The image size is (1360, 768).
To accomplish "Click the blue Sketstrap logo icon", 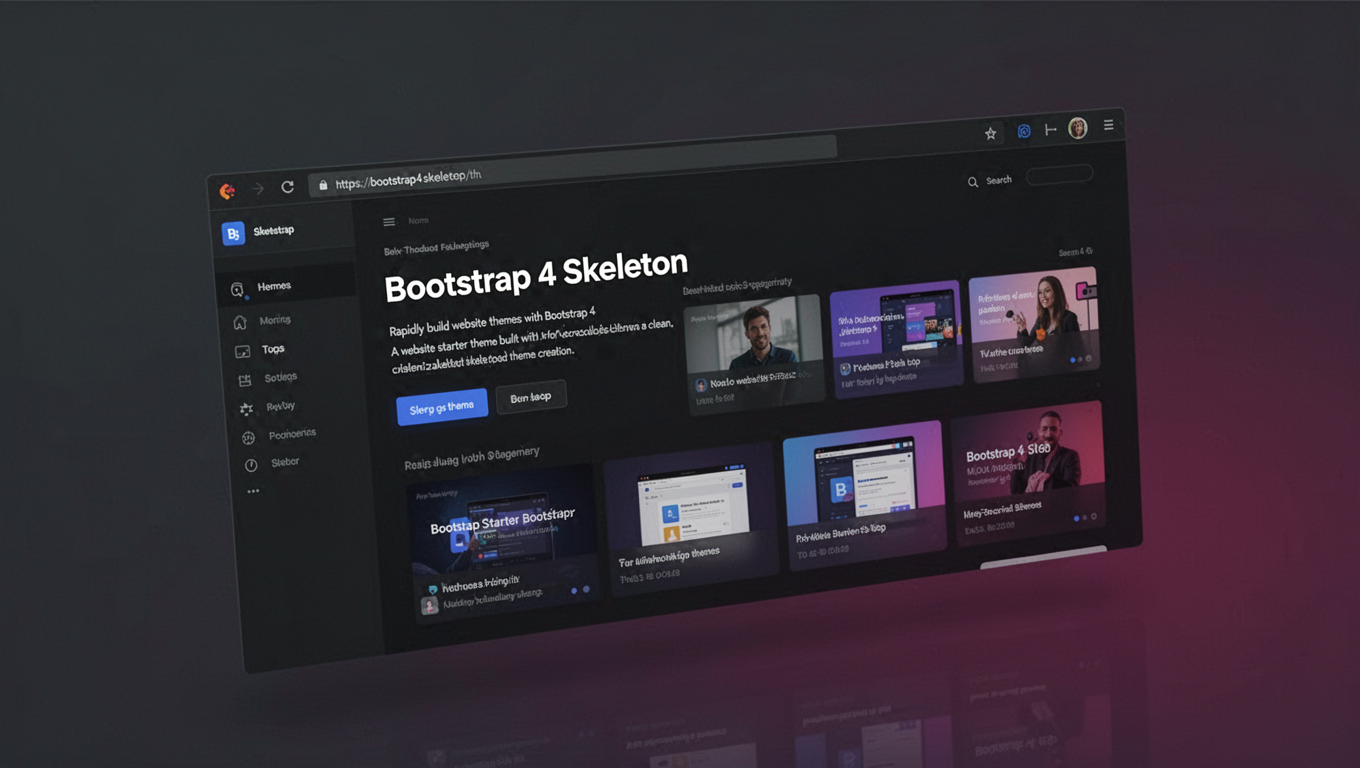I will click(x=233, y=233).
